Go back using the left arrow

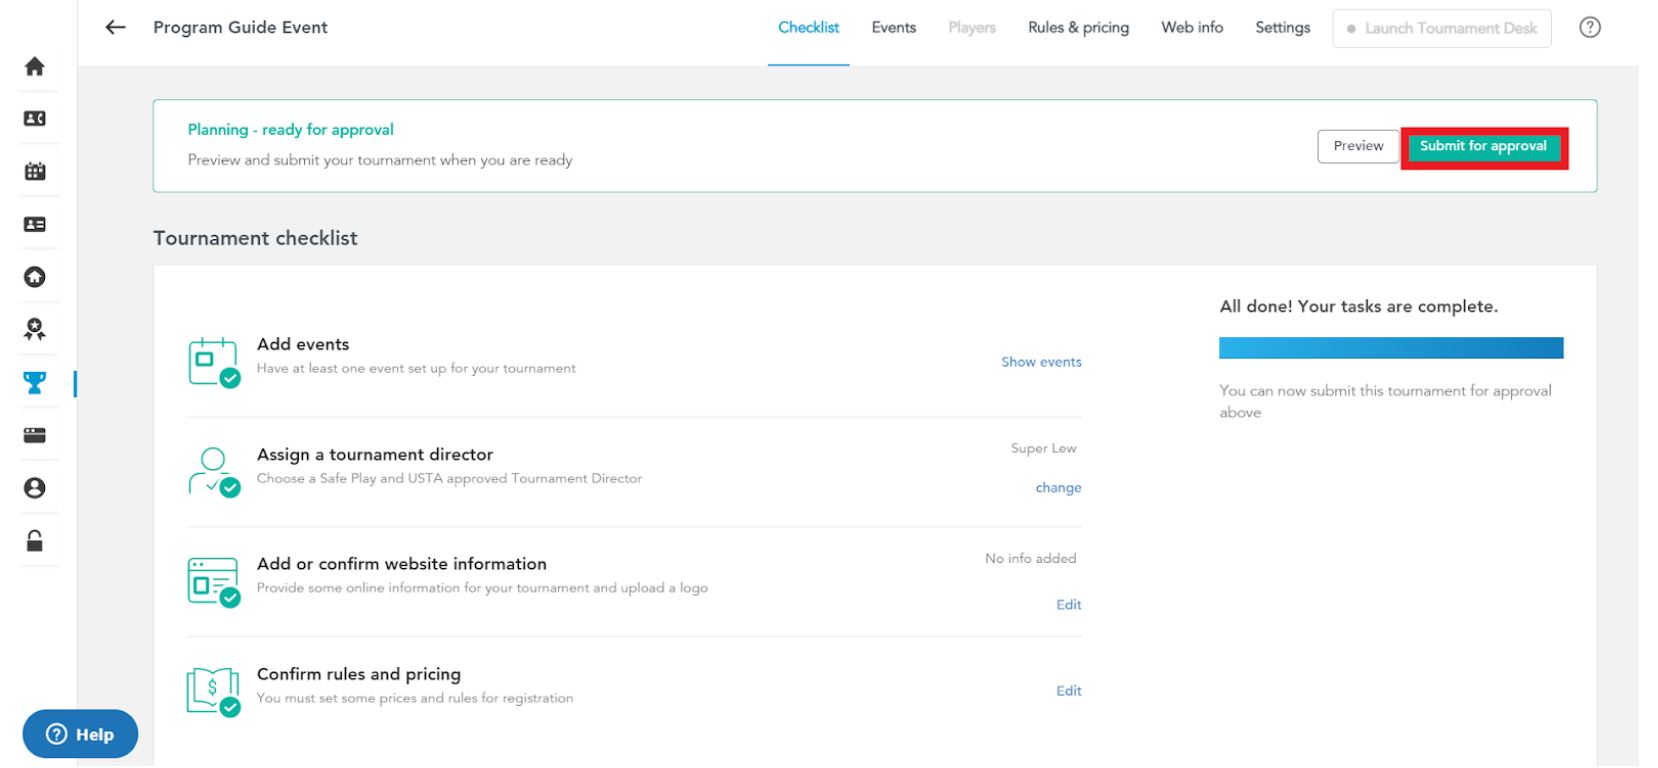tap(116, 28)
